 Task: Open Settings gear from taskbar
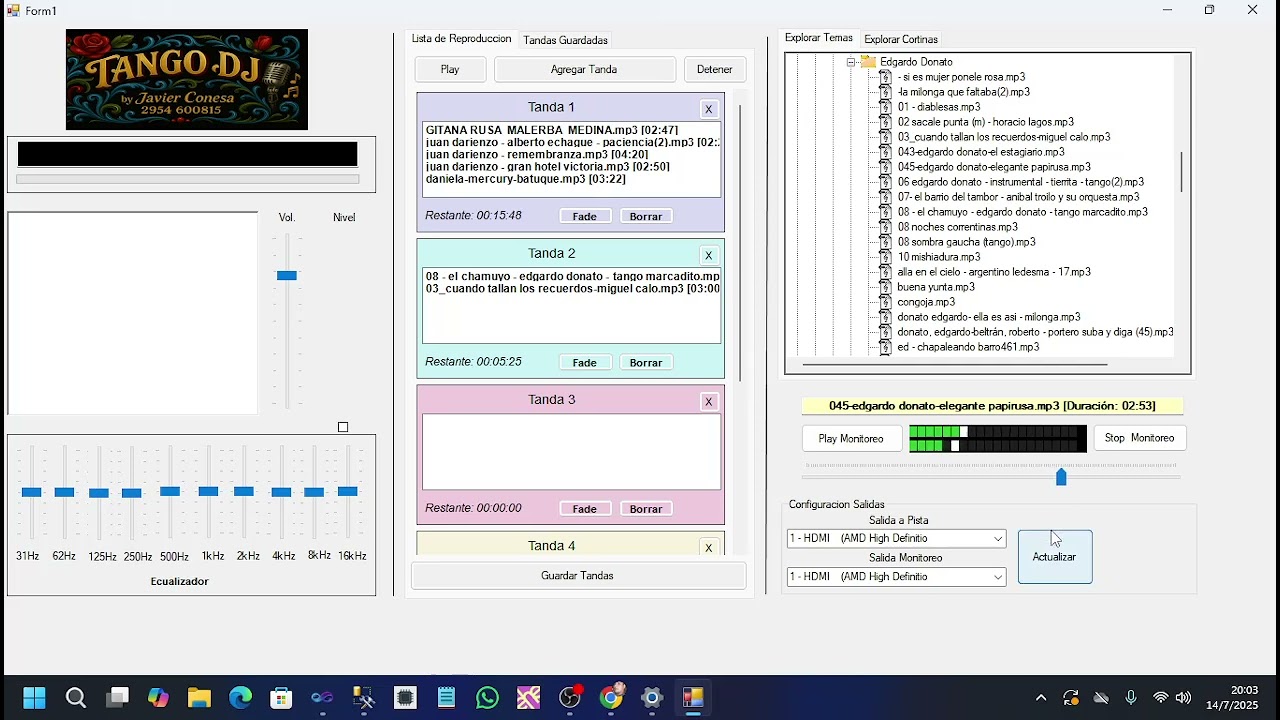click(652, 698)
